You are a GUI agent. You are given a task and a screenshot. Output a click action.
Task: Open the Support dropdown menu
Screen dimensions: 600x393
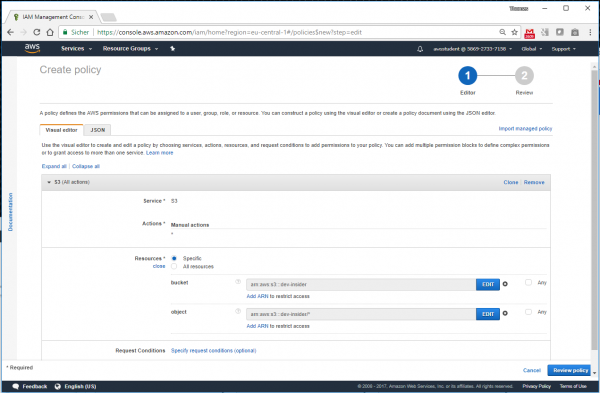tap(563, 49)
